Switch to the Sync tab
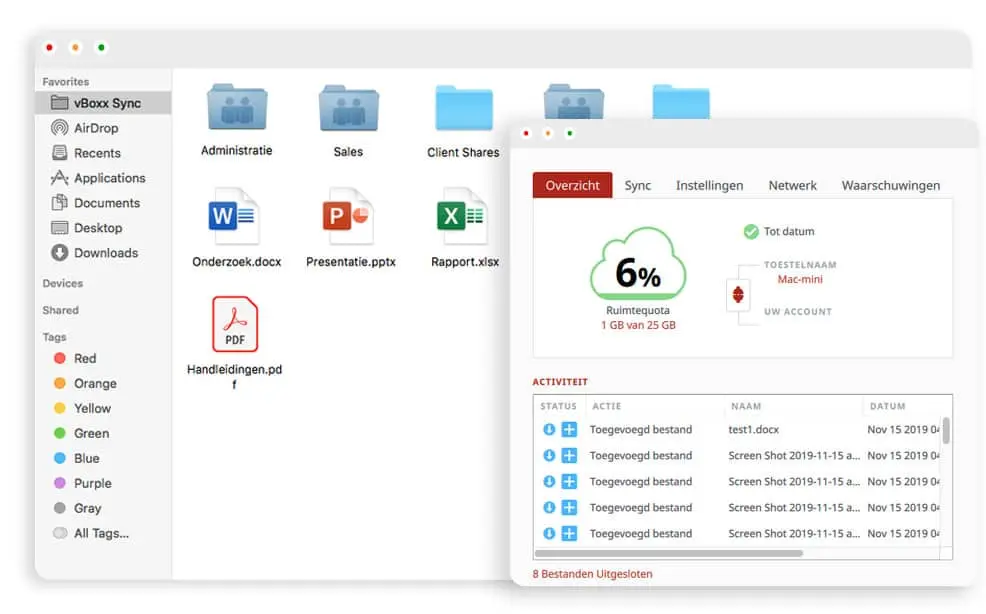 [x=638, y=186]
